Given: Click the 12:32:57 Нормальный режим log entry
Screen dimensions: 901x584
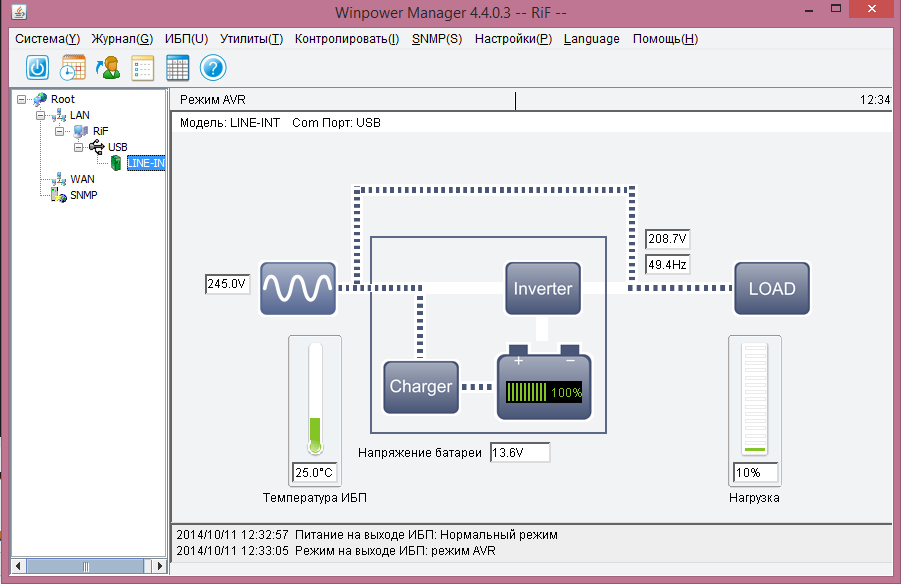Looking at the screenshot, I should [x=367, y=535].
